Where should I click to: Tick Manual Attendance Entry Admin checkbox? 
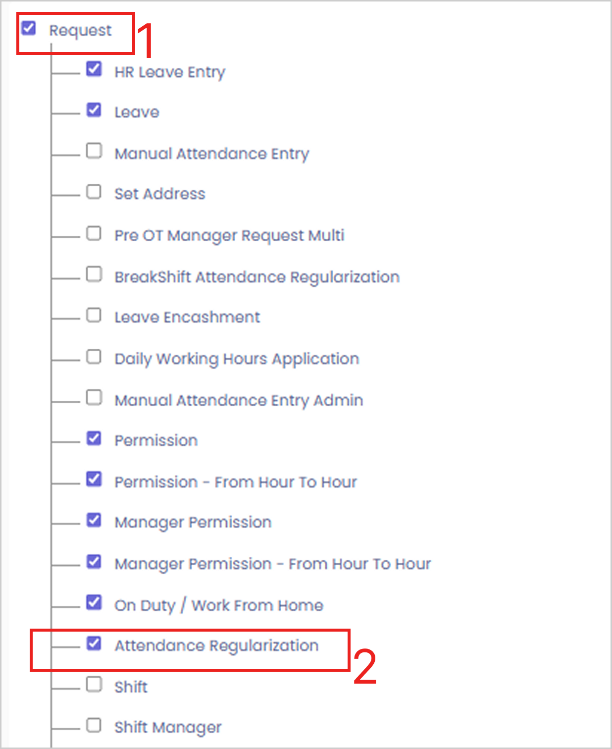pos(94,398)
